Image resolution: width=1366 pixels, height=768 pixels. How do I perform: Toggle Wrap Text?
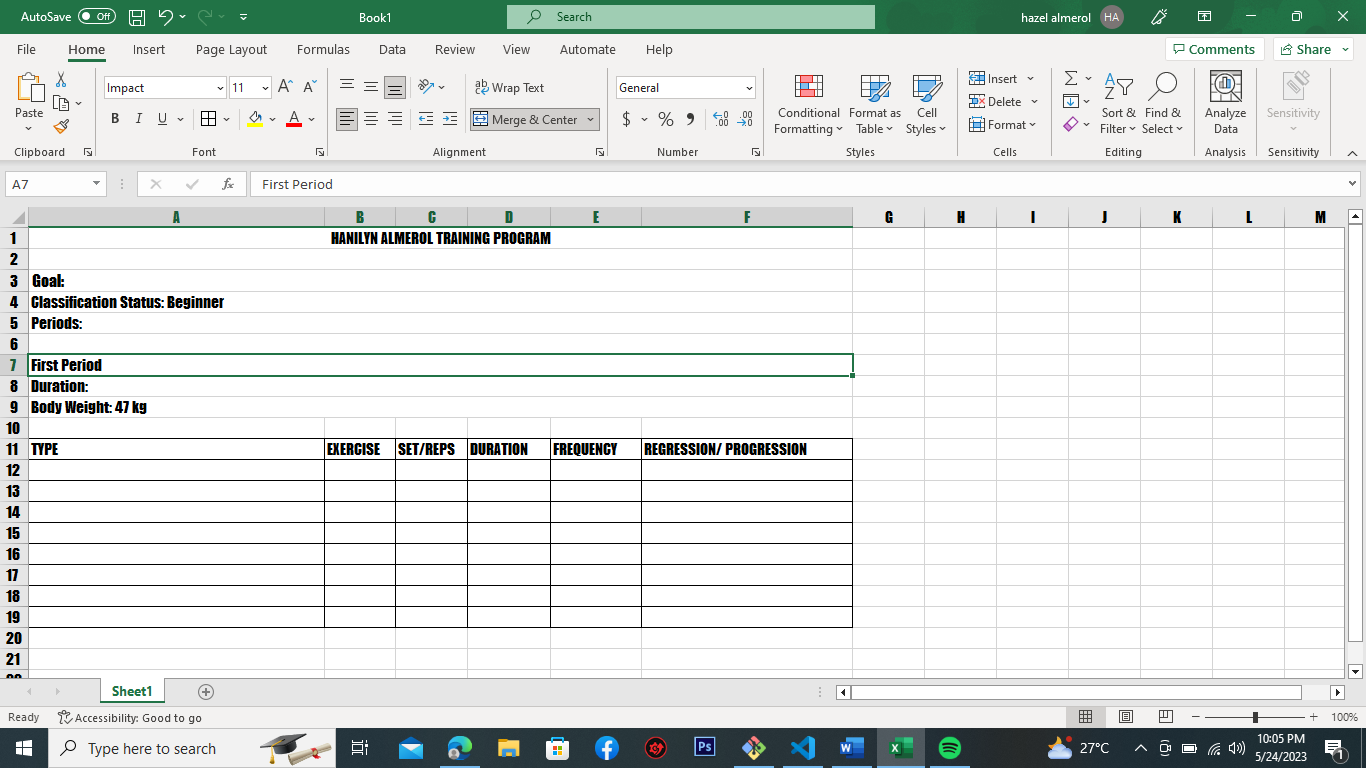509,88
